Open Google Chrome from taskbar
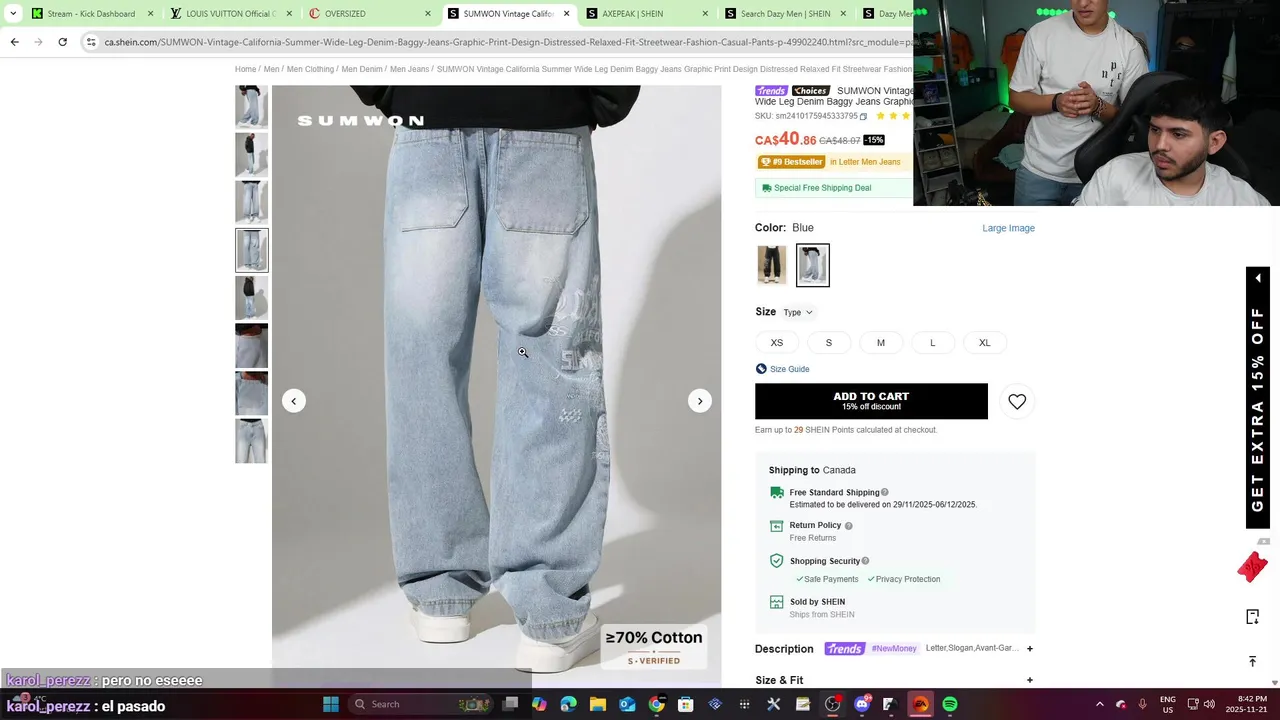1280x720 pixels. (x=656, y=704)
